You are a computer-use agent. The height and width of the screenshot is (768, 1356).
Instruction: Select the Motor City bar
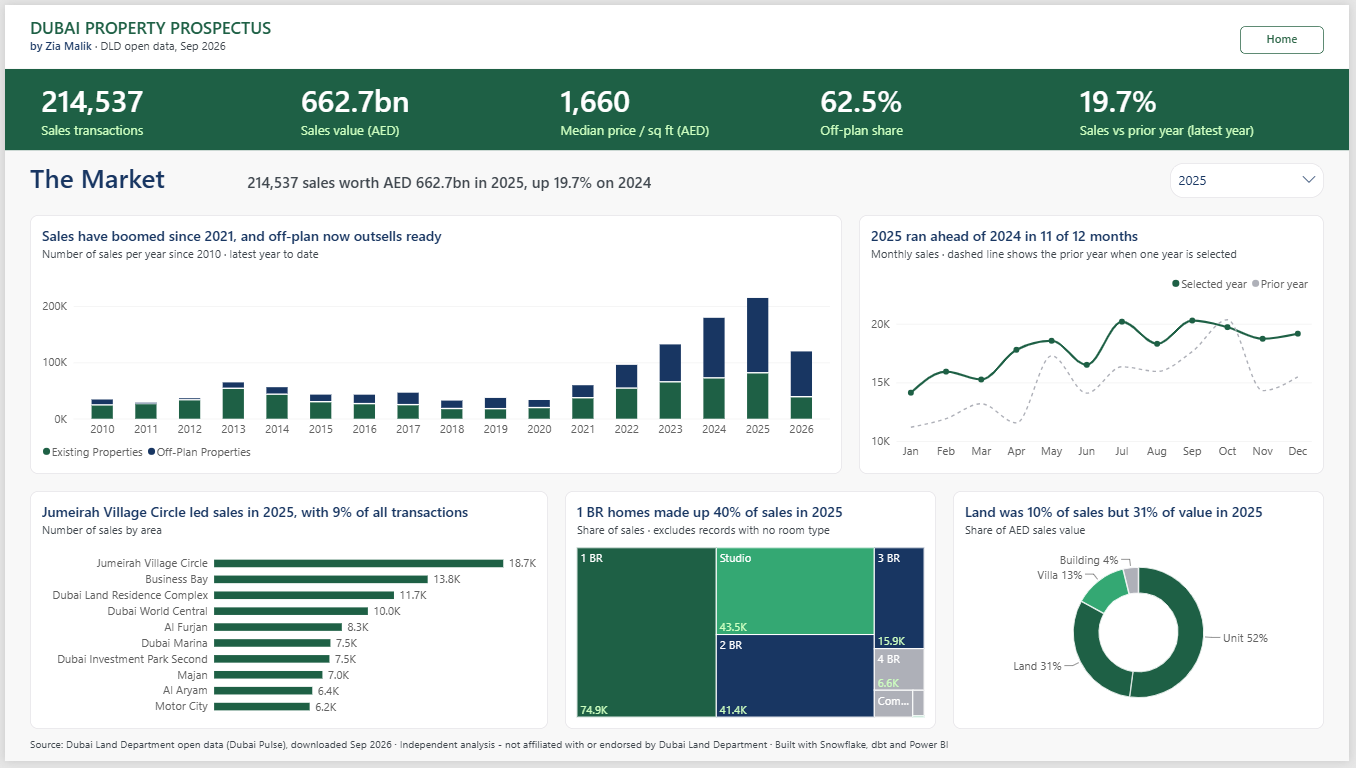(x=262, y=707)
